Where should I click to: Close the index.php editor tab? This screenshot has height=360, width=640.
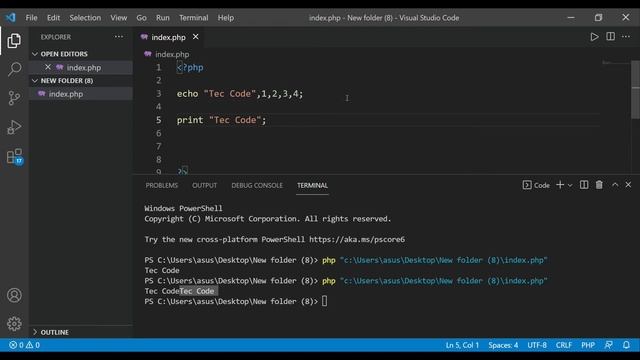196,37
